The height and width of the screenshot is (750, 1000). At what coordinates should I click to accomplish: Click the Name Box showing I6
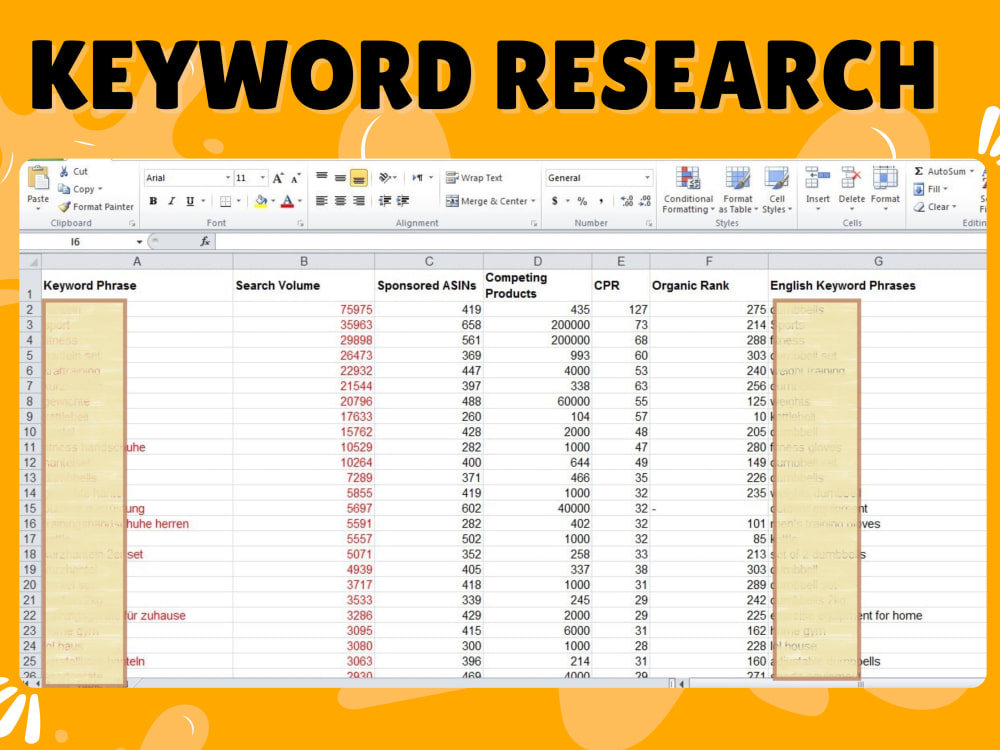point(75,242)
